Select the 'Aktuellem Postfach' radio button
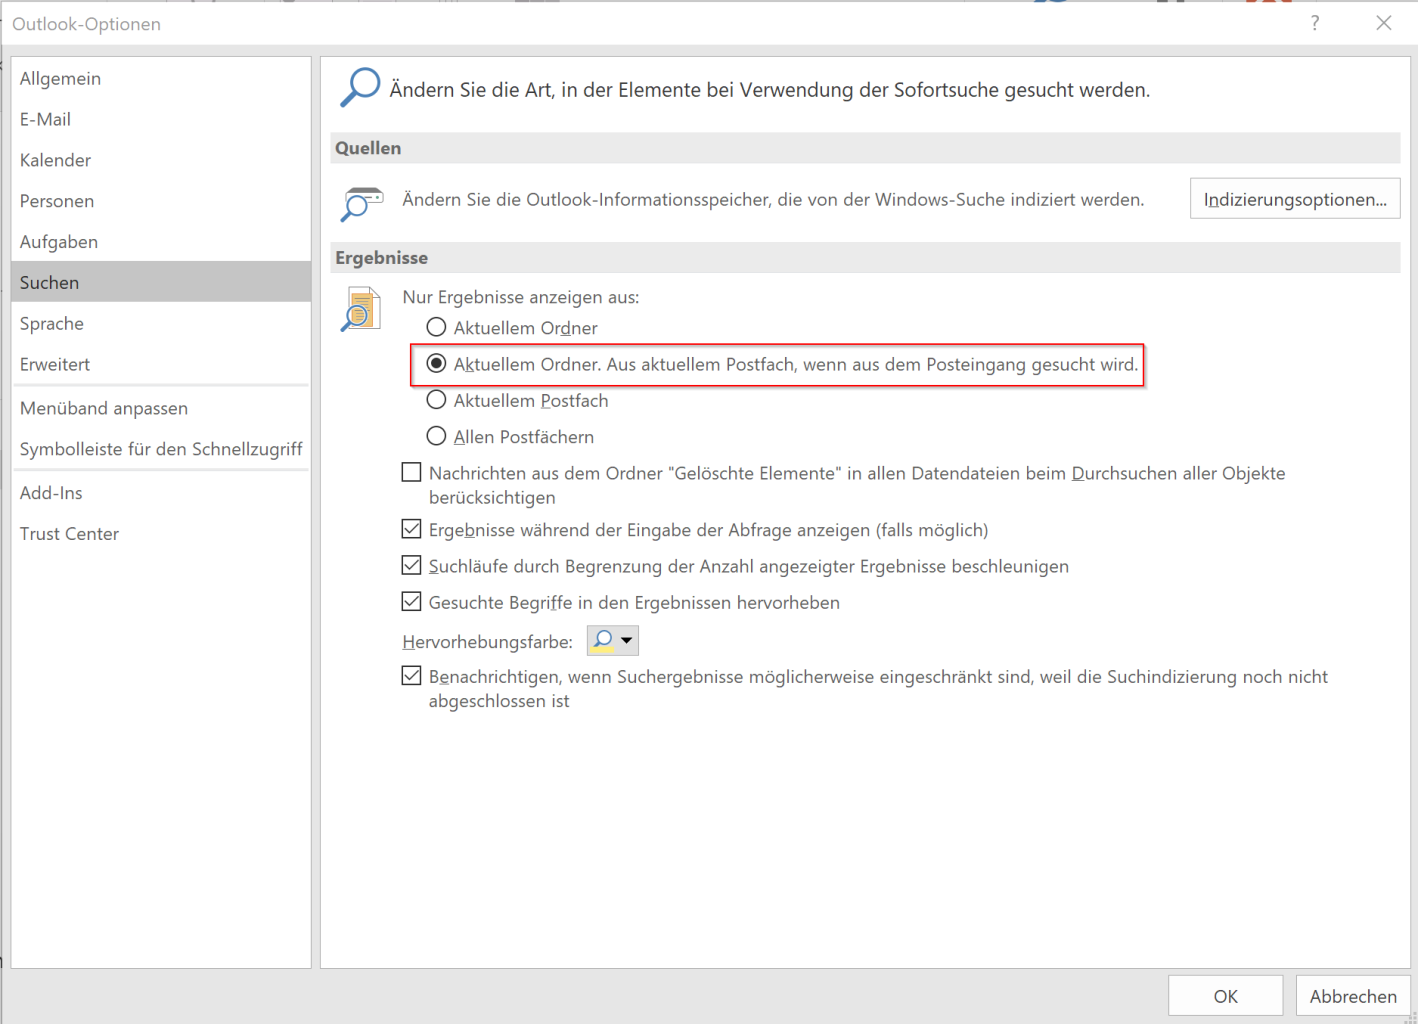Viewport: 1418px width, 1024px height. pyautogui.click(x=436, y=400)
